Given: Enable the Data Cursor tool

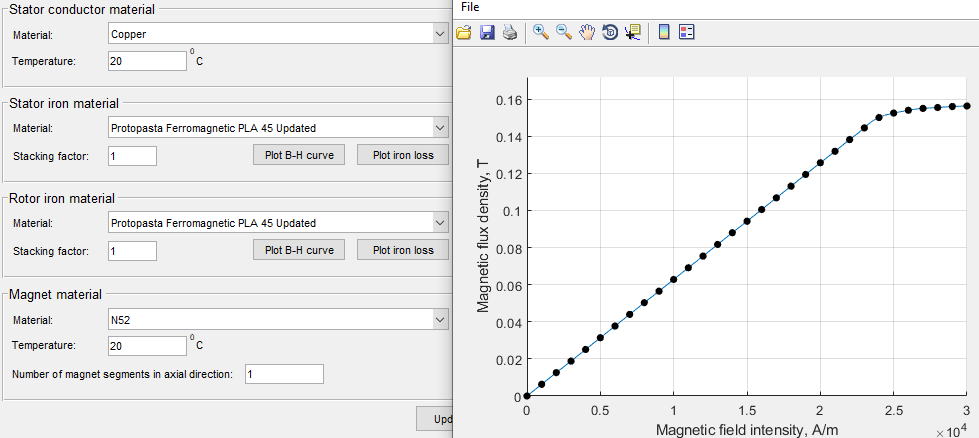Looking at the screenshot, I should coord(632,32).
